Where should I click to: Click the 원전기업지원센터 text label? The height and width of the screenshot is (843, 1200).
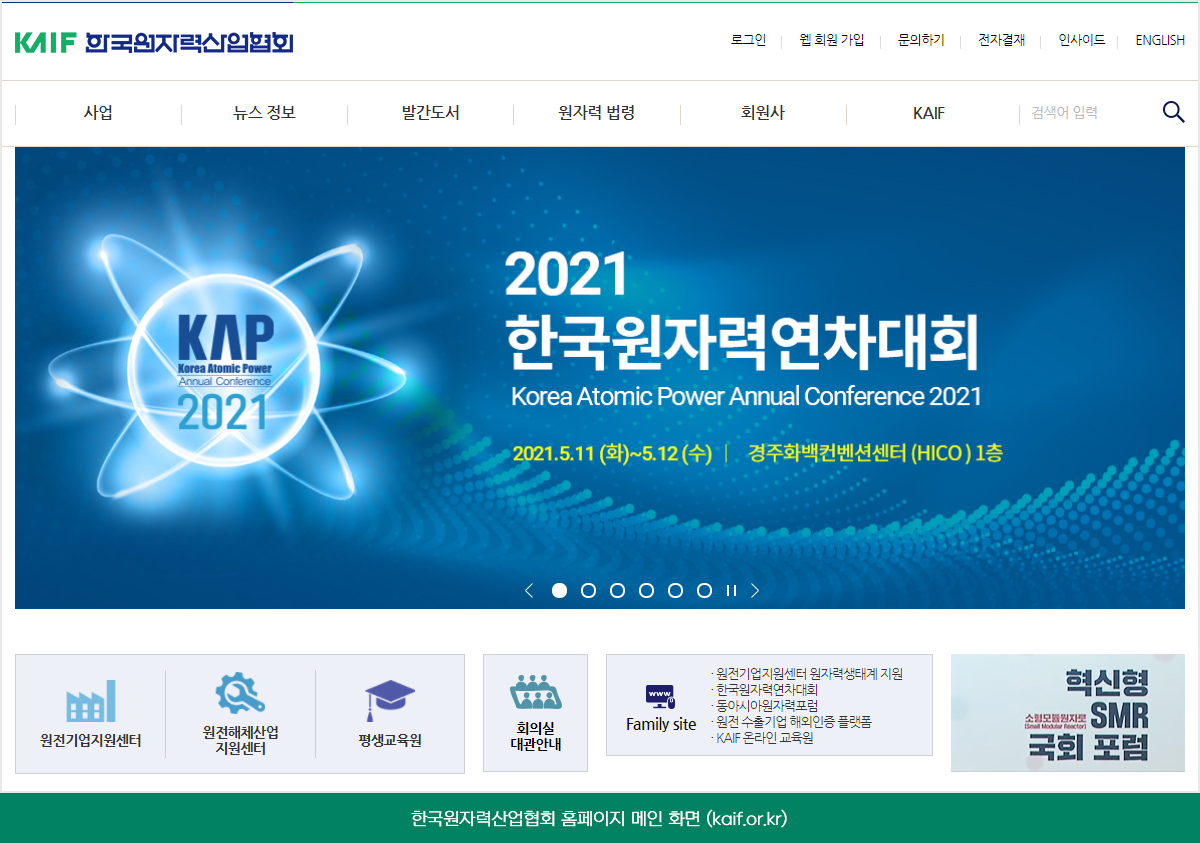coord(90,741)
